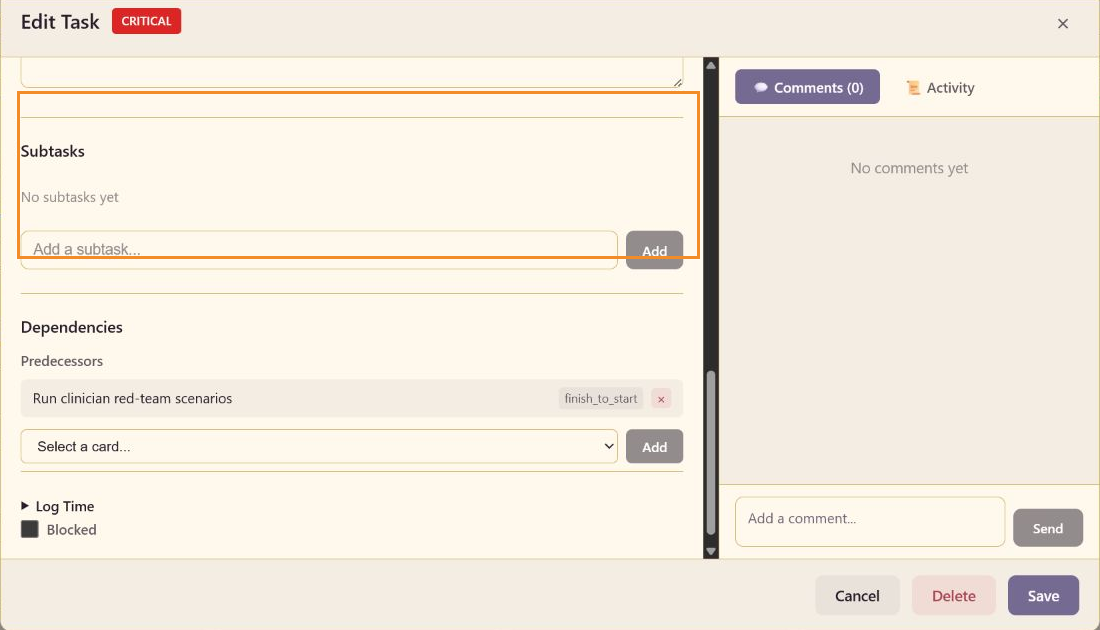The width and height of the screenshot is (1100, 630).
Task: Open the Comments (0) tab
Action: click(807, 87)
